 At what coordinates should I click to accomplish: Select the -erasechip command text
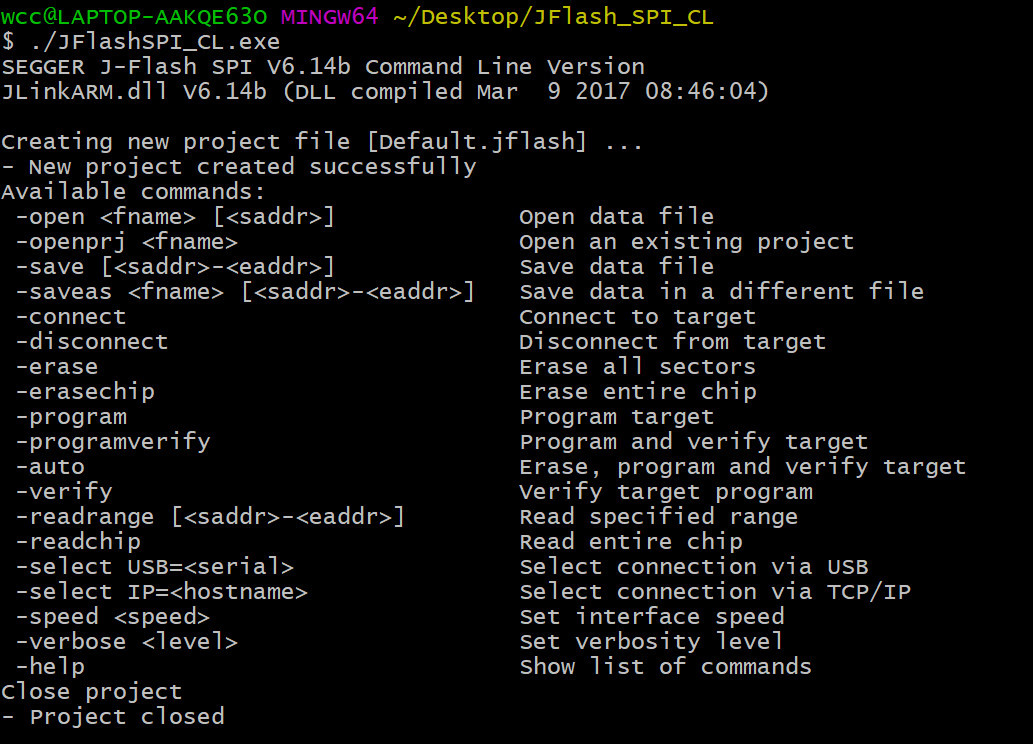[x=85, y=392]
